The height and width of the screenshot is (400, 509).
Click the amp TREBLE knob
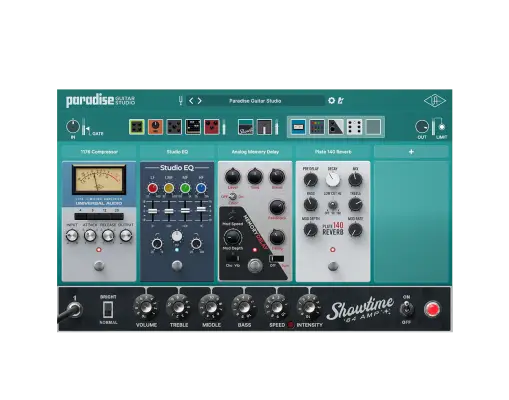pos(179,307)
